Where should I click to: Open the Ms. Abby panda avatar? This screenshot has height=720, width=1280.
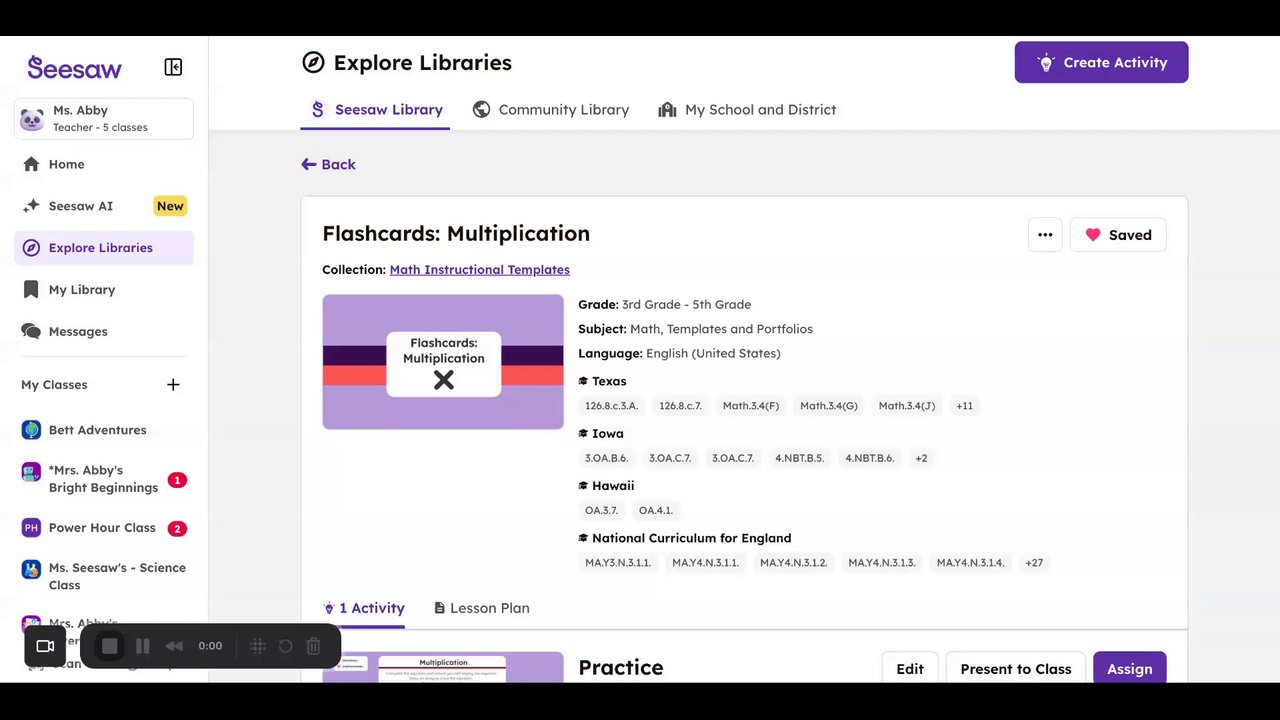[32, 119]
